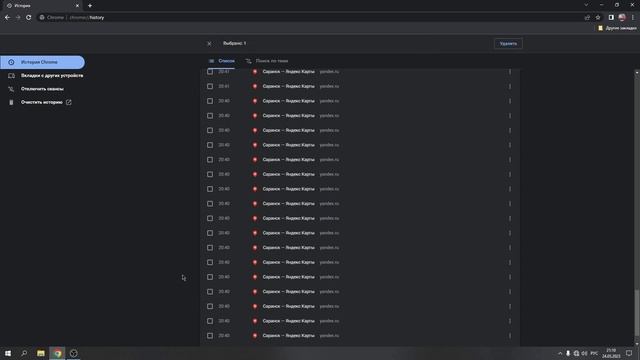Go back with the browser back arrow
The height and width of the screenshot is (360, 640).
(x=7, y=18)
